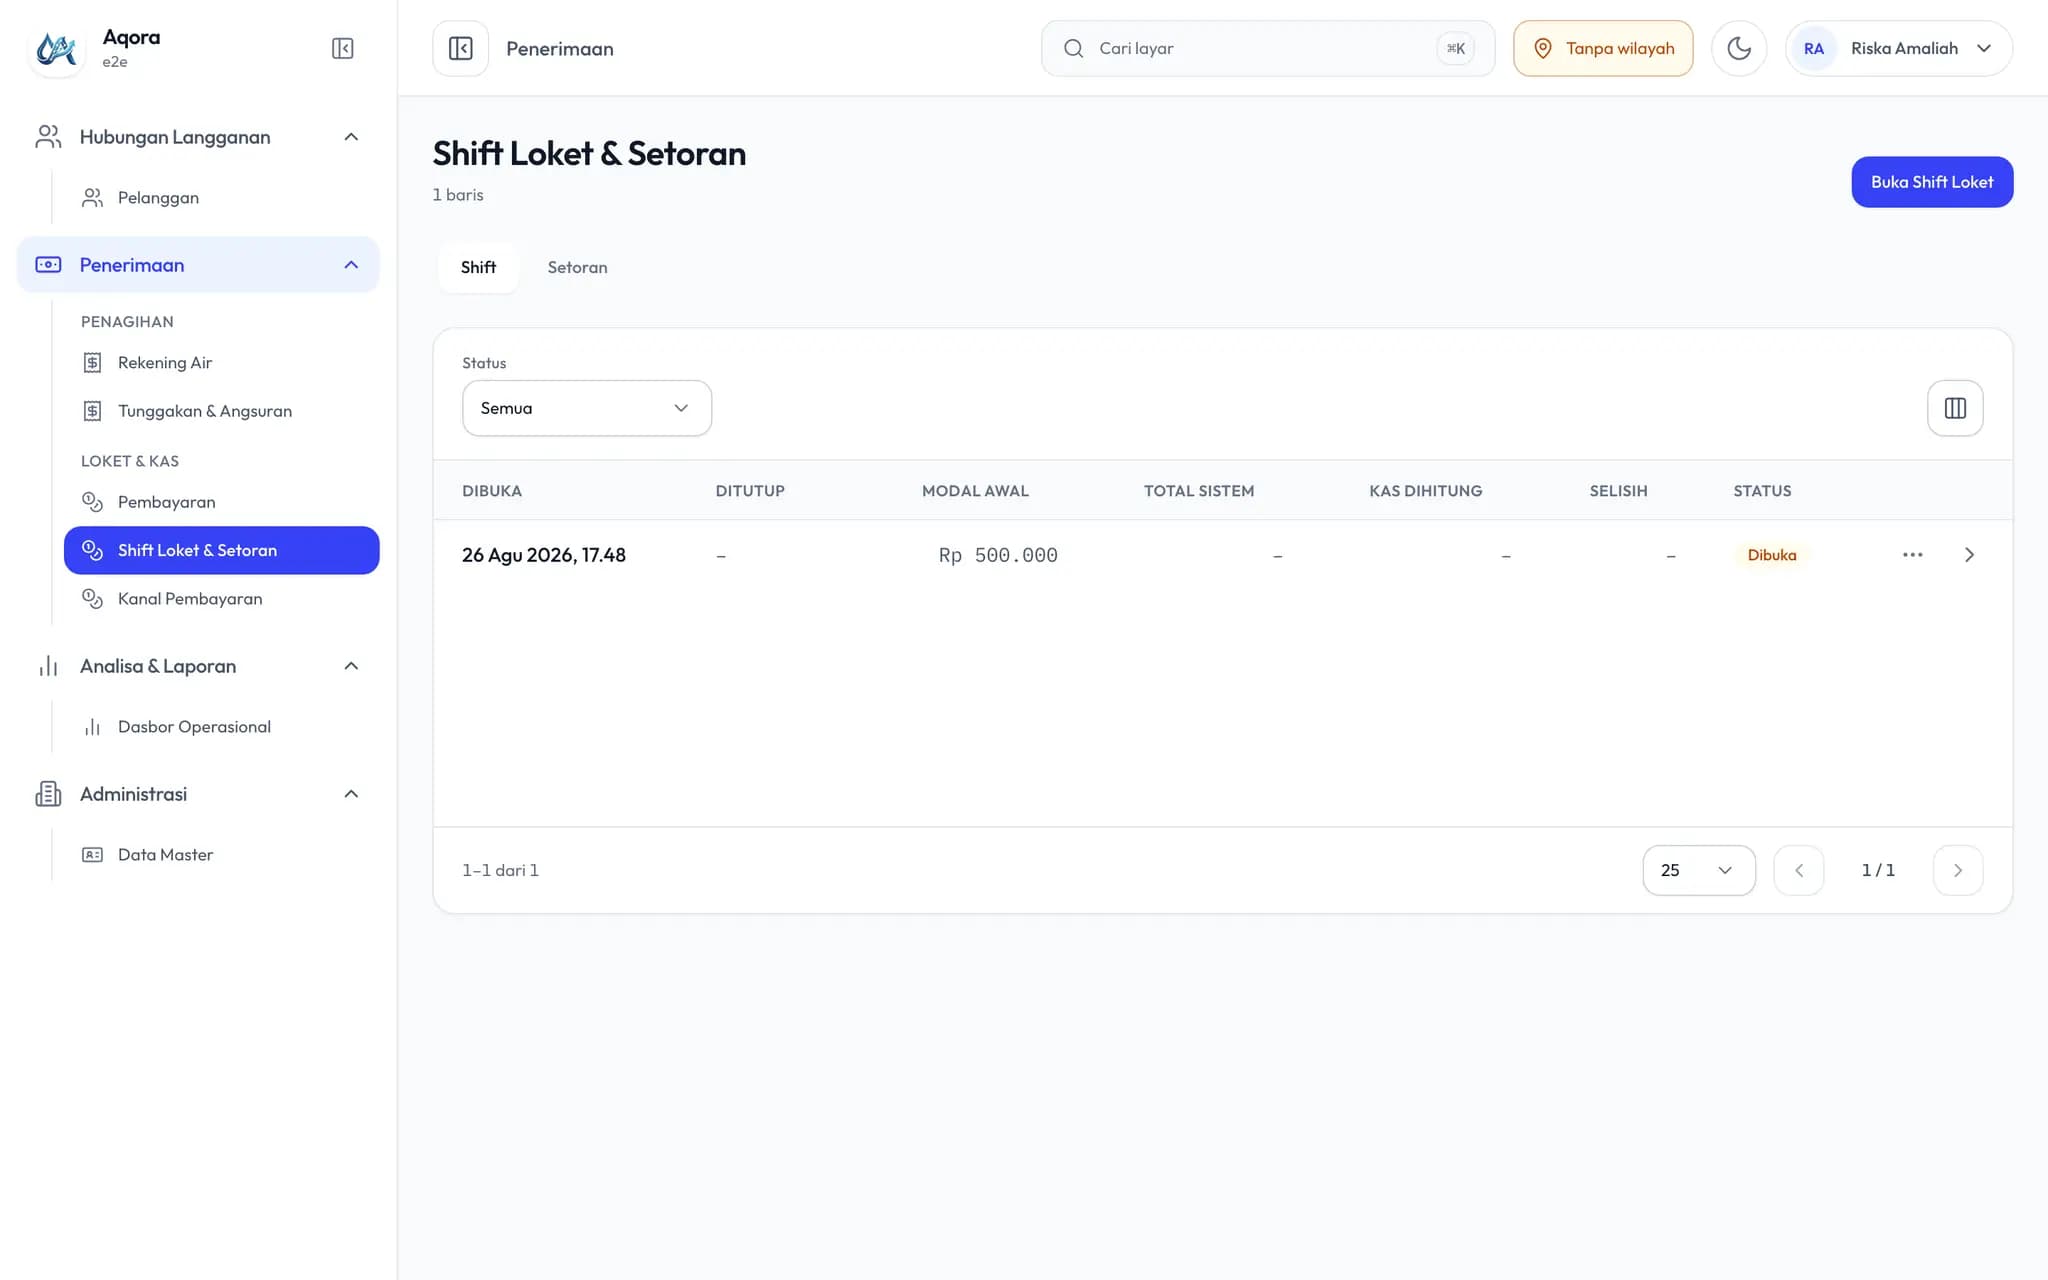Switch to dark mode with moon icon
The width and height of the screenshot is (2048, 1280).
pos(1738,48)
